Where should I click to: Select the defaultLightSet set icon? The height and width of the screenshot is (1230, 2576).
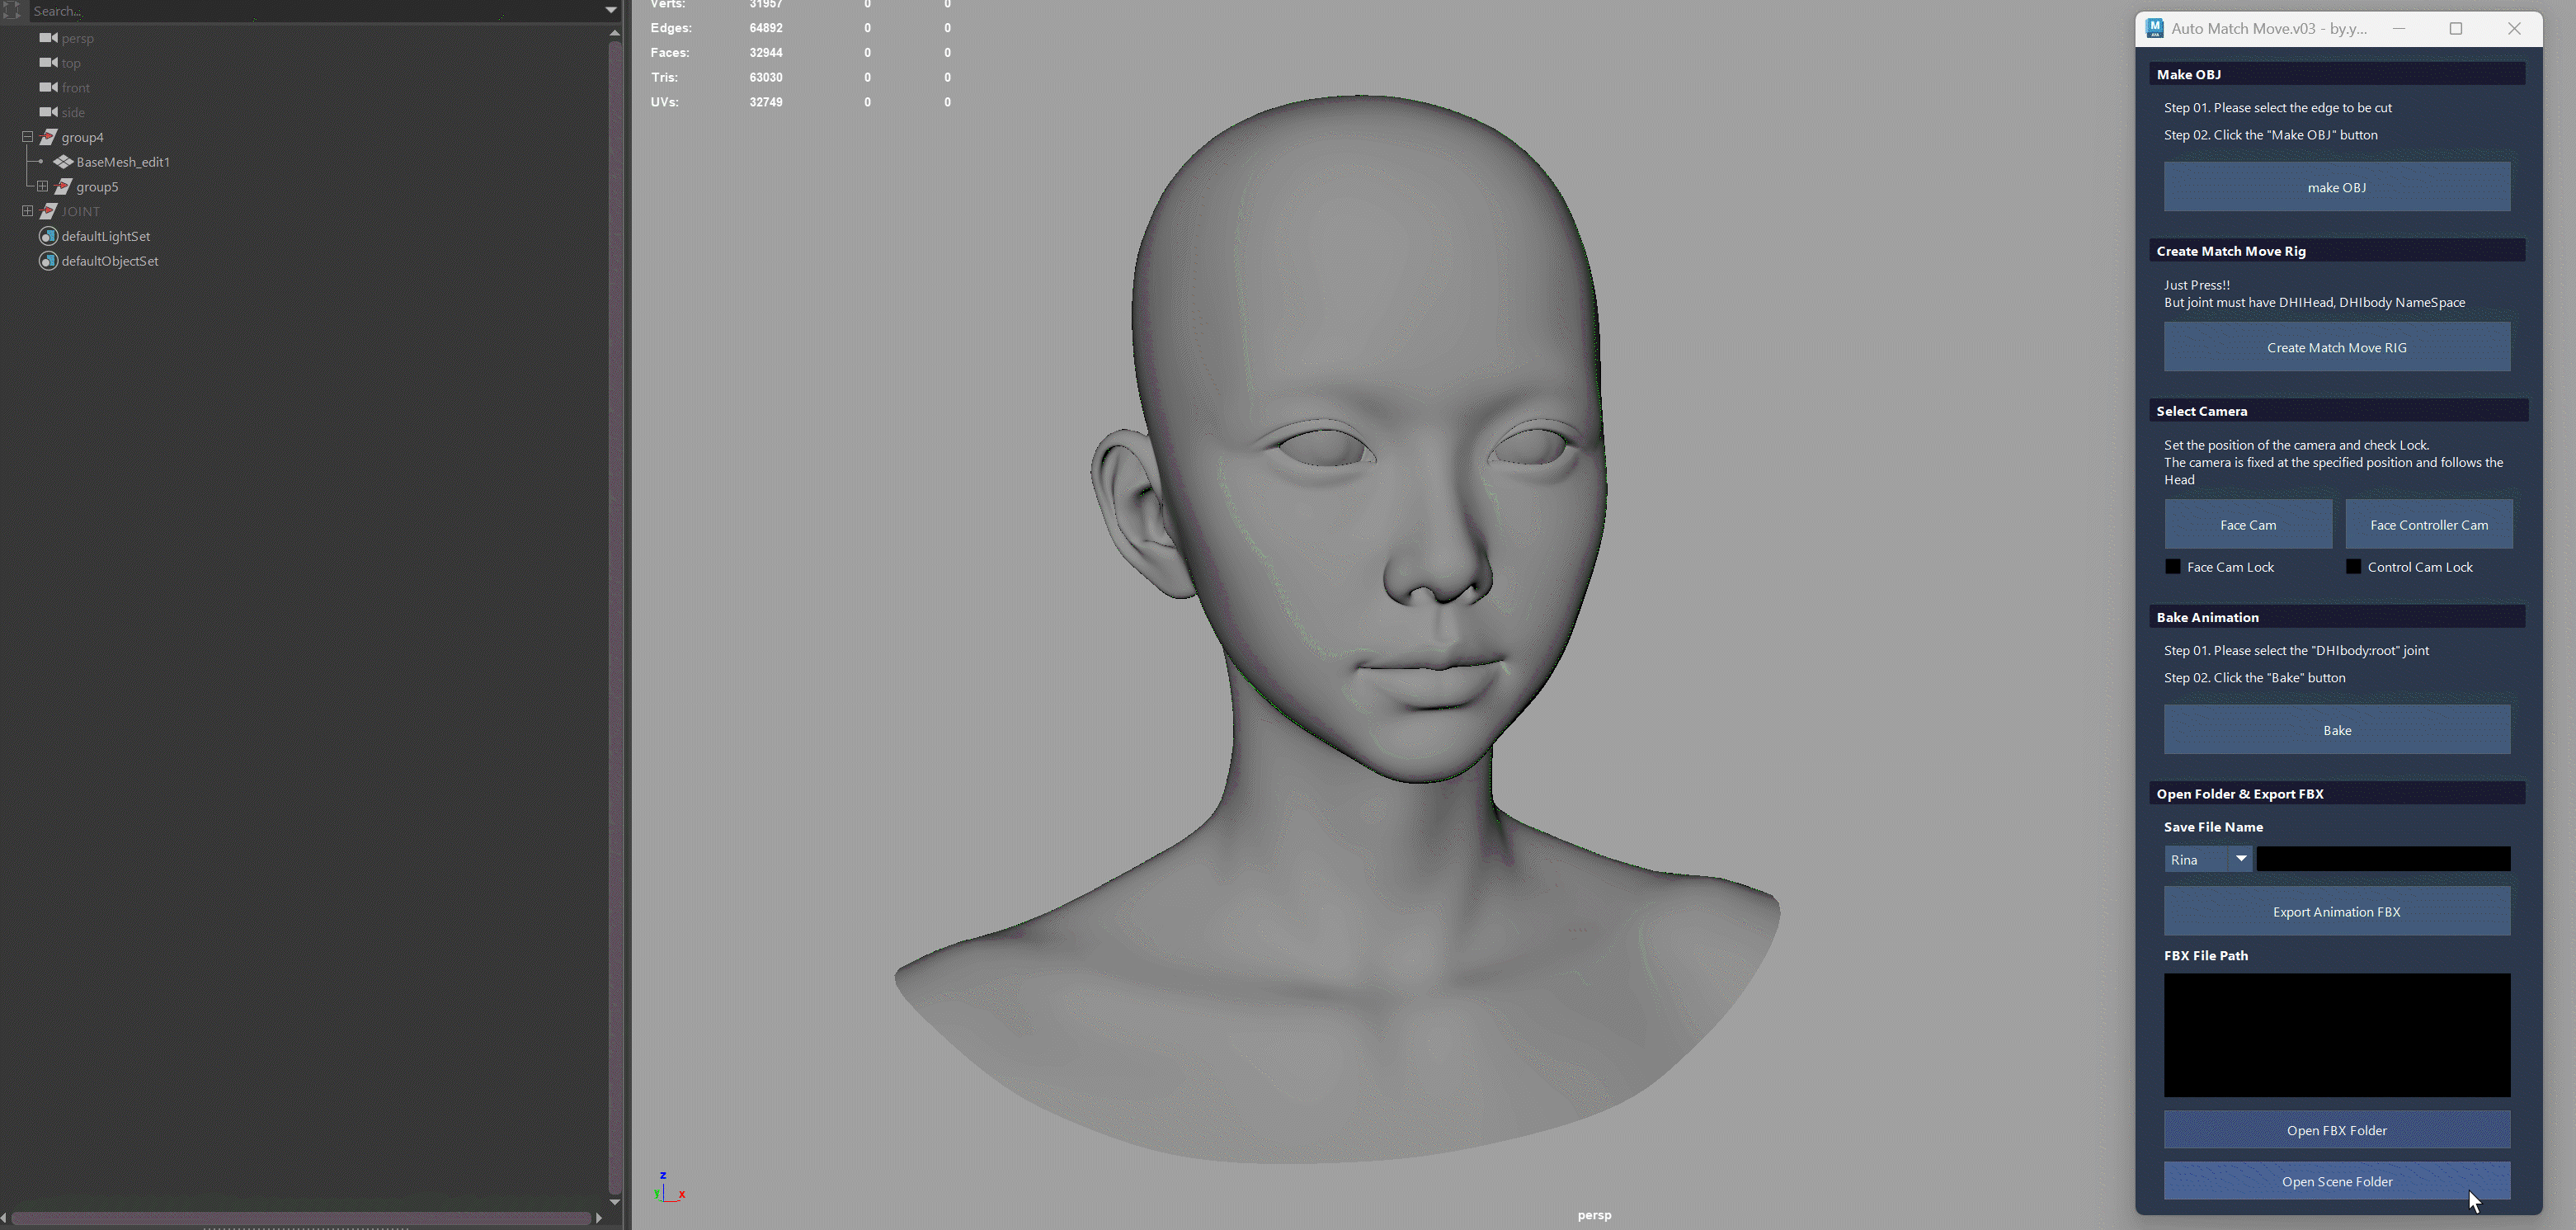click(x=48, y=236)
